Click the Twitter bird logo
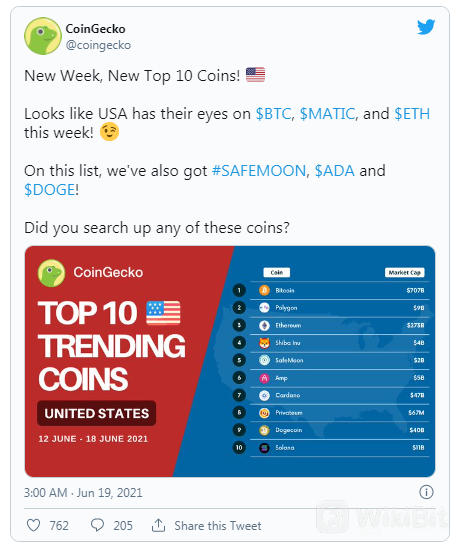Viewport: 461px width, 549px height. click(x=426, y=27)
